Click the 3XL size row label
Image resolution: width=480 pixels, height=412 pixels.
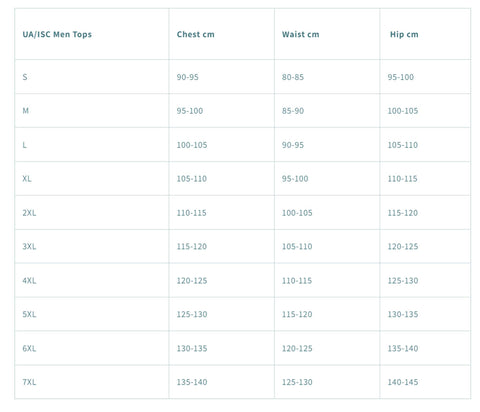[x=29, y=246]
